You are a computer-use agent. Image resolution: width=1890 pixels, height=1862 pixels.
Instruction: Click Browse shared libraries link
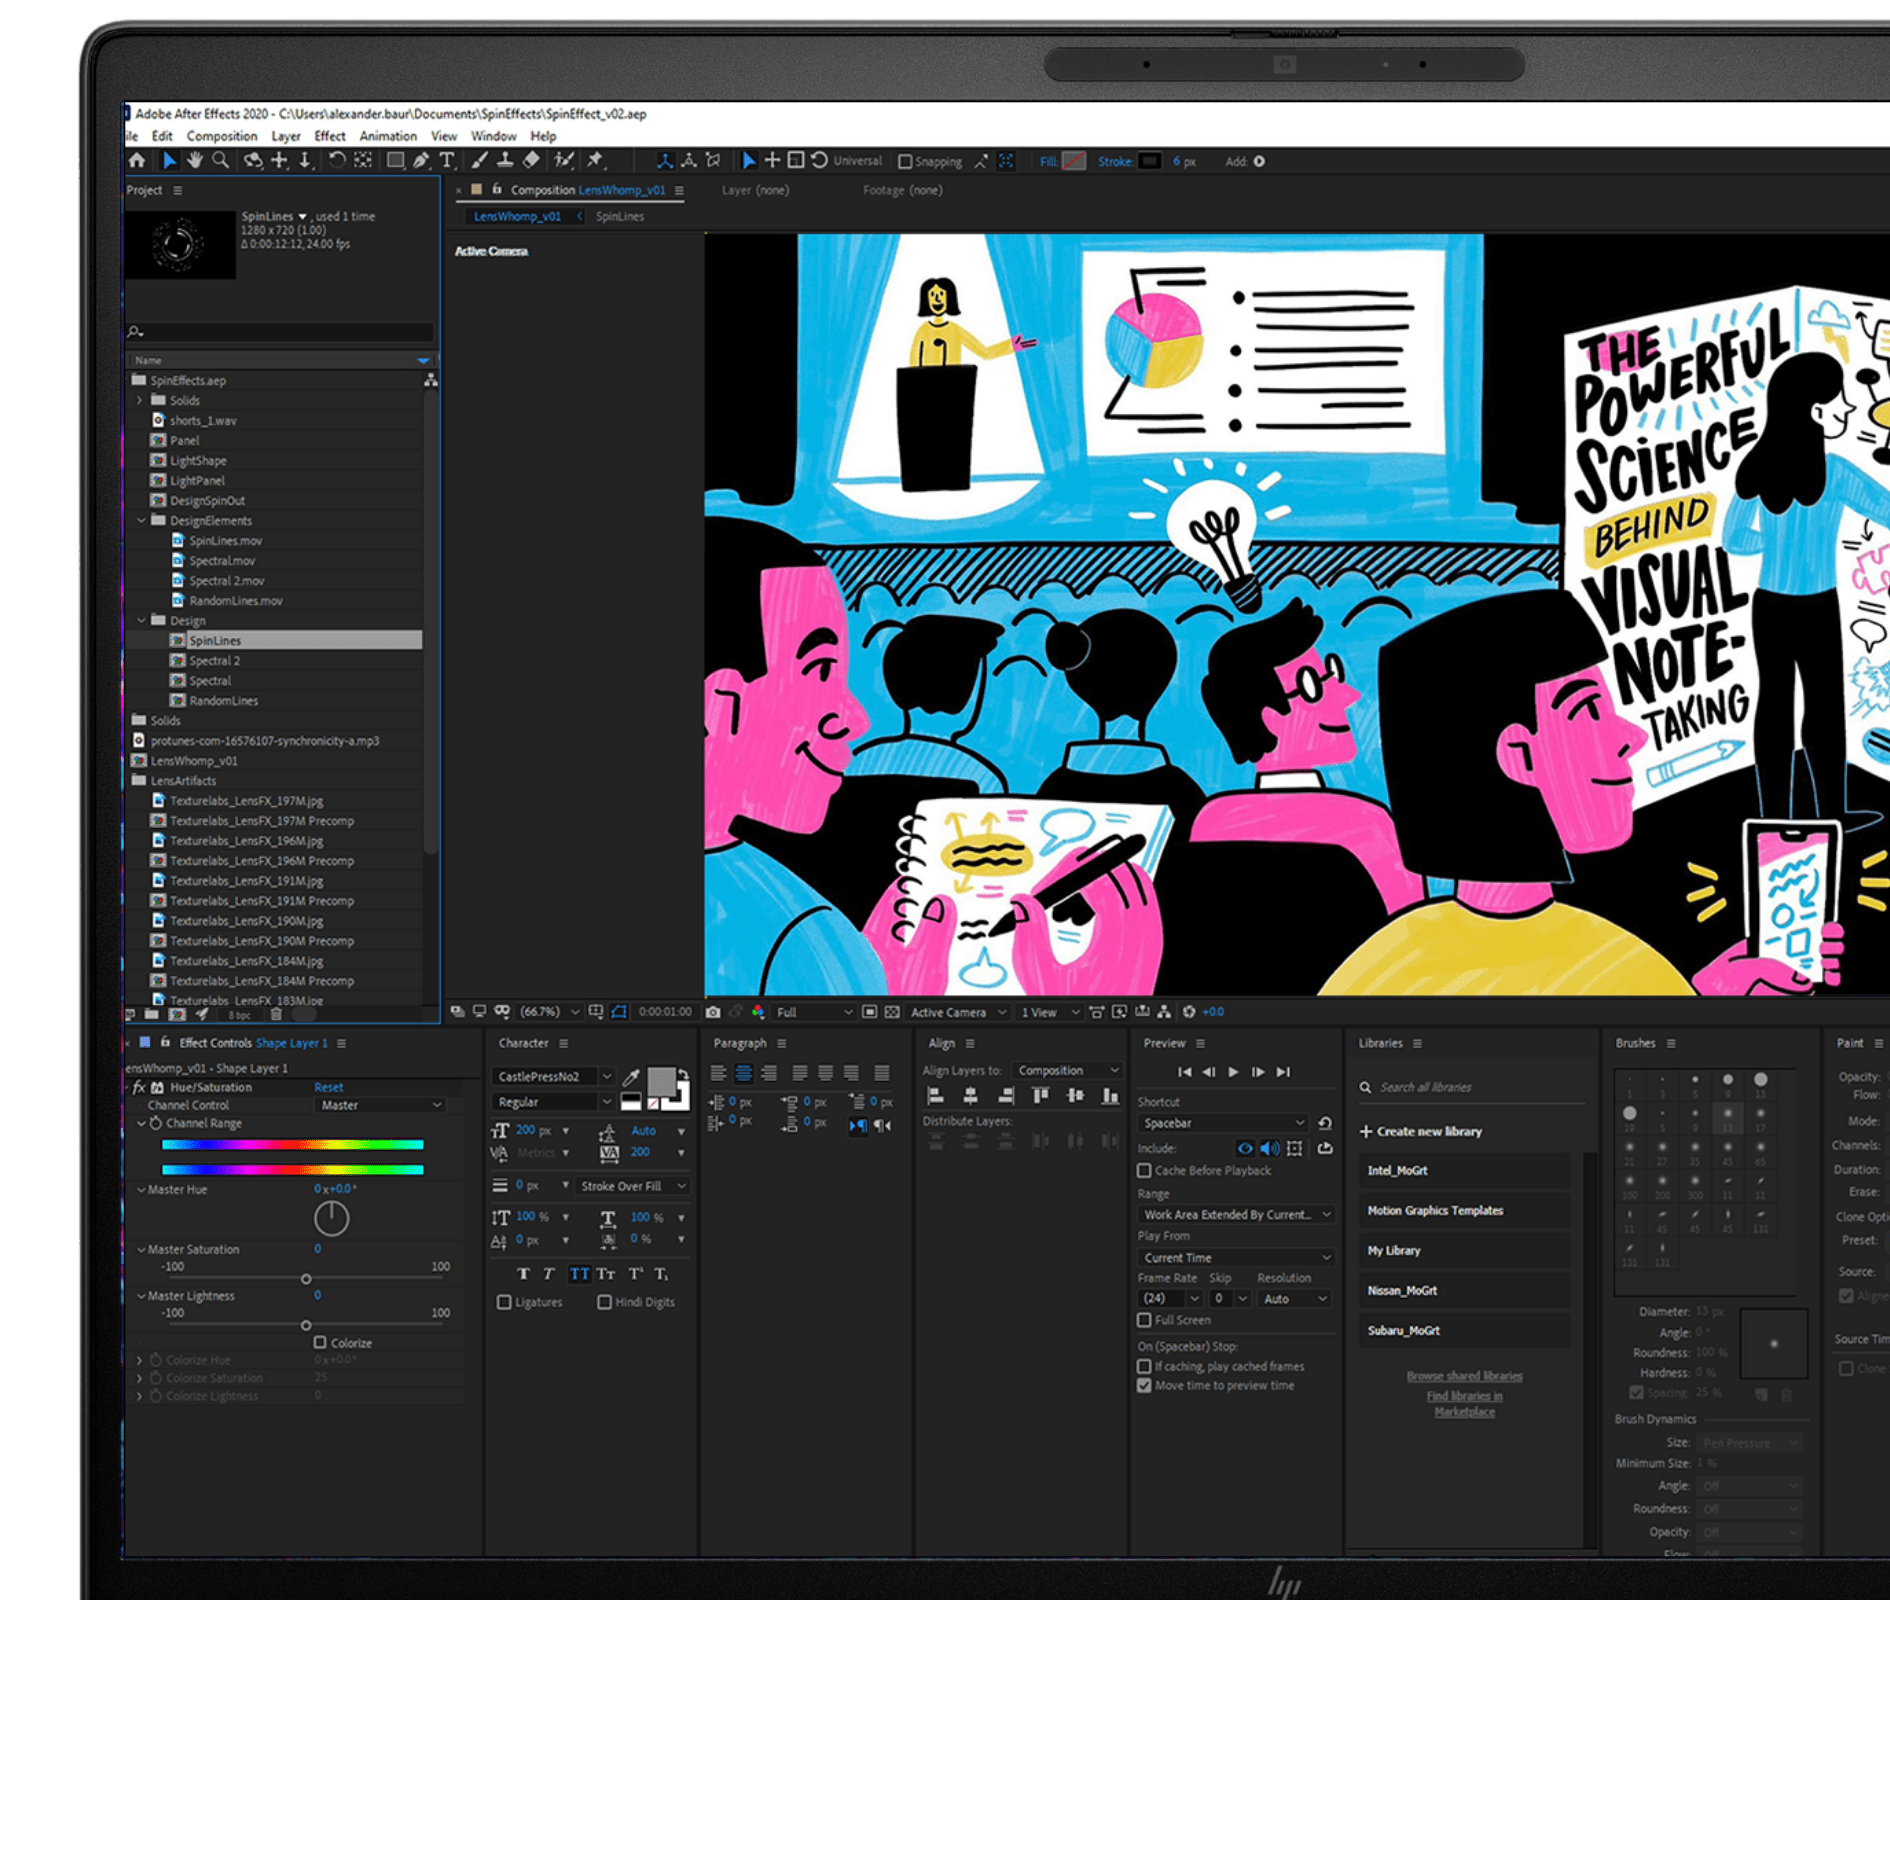point(1463,1376)
